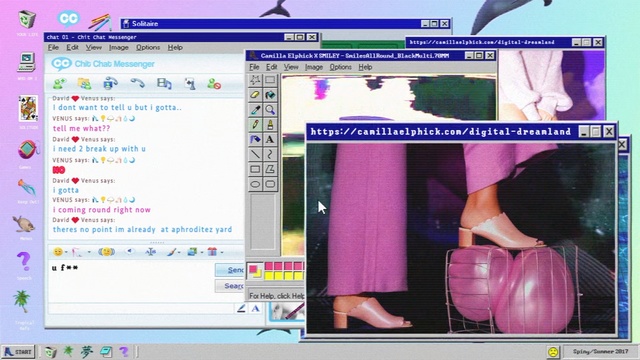Open Image menu in Camilla Elphick Paint window
The width and height of the screenshot is (640, 360).
pyautogui.click(x=313, y=67)
